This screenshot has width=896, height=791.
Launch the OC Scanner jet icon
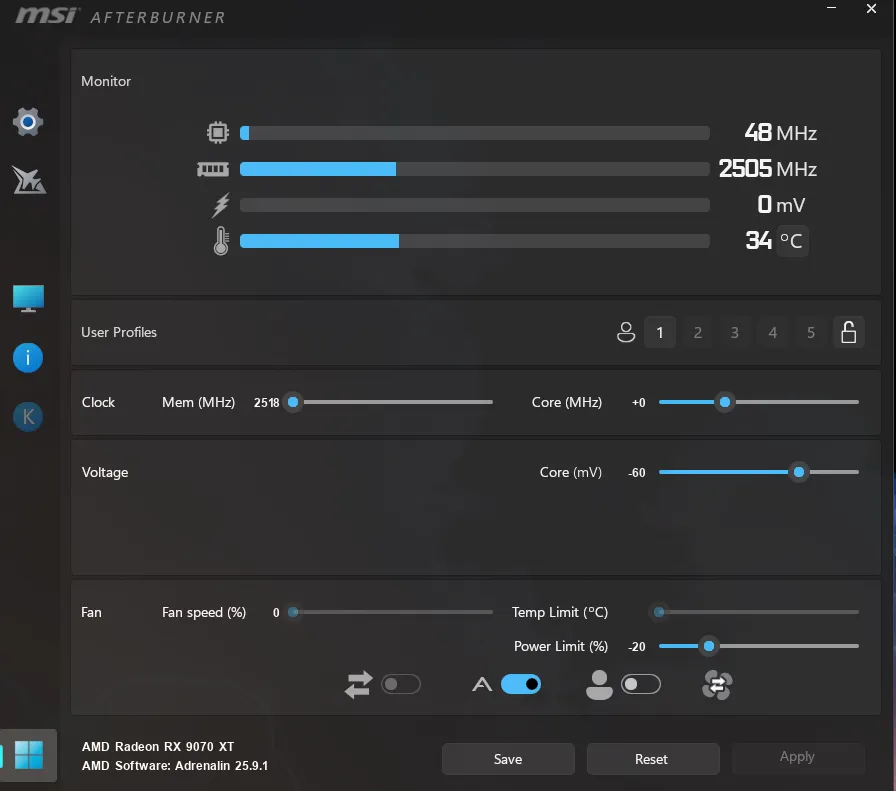point(28,180)
